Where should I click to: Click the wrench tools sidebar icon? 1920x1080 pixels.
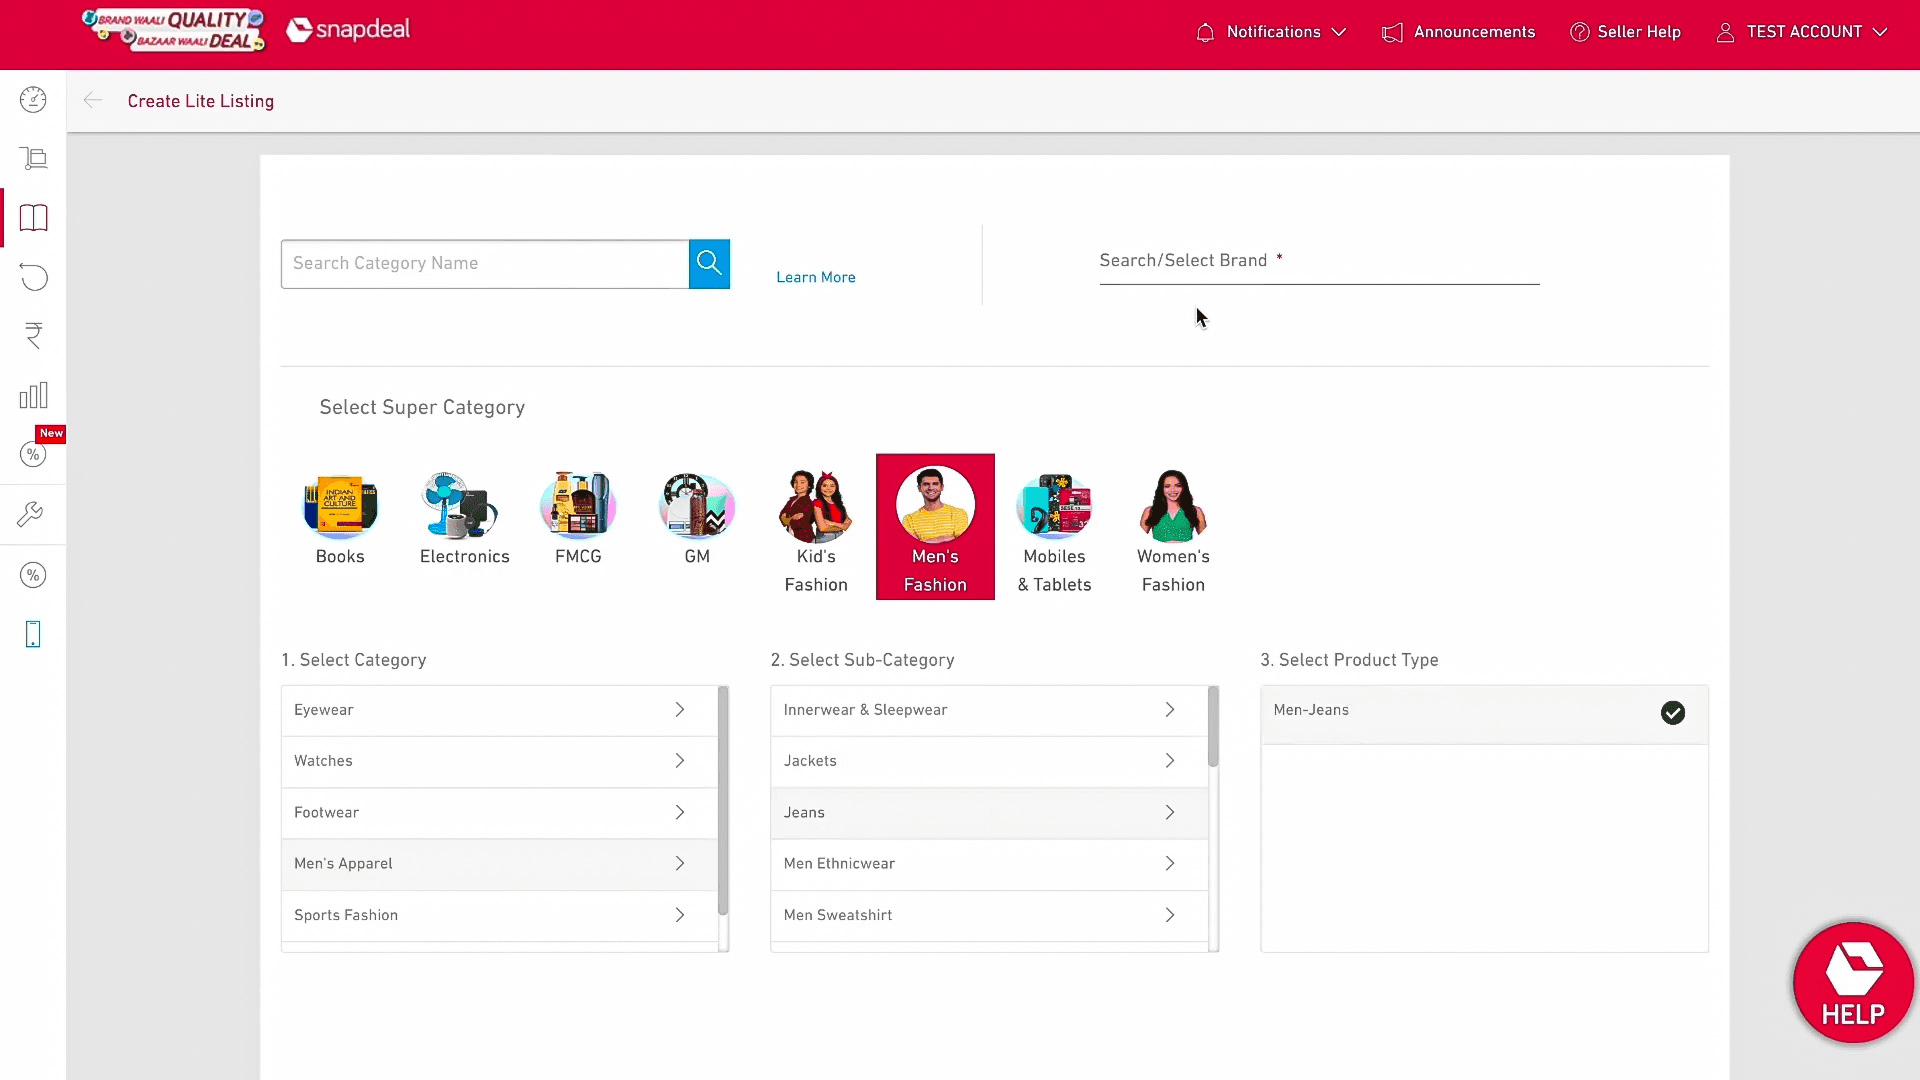pyautogui.click(x=30, y=515)
